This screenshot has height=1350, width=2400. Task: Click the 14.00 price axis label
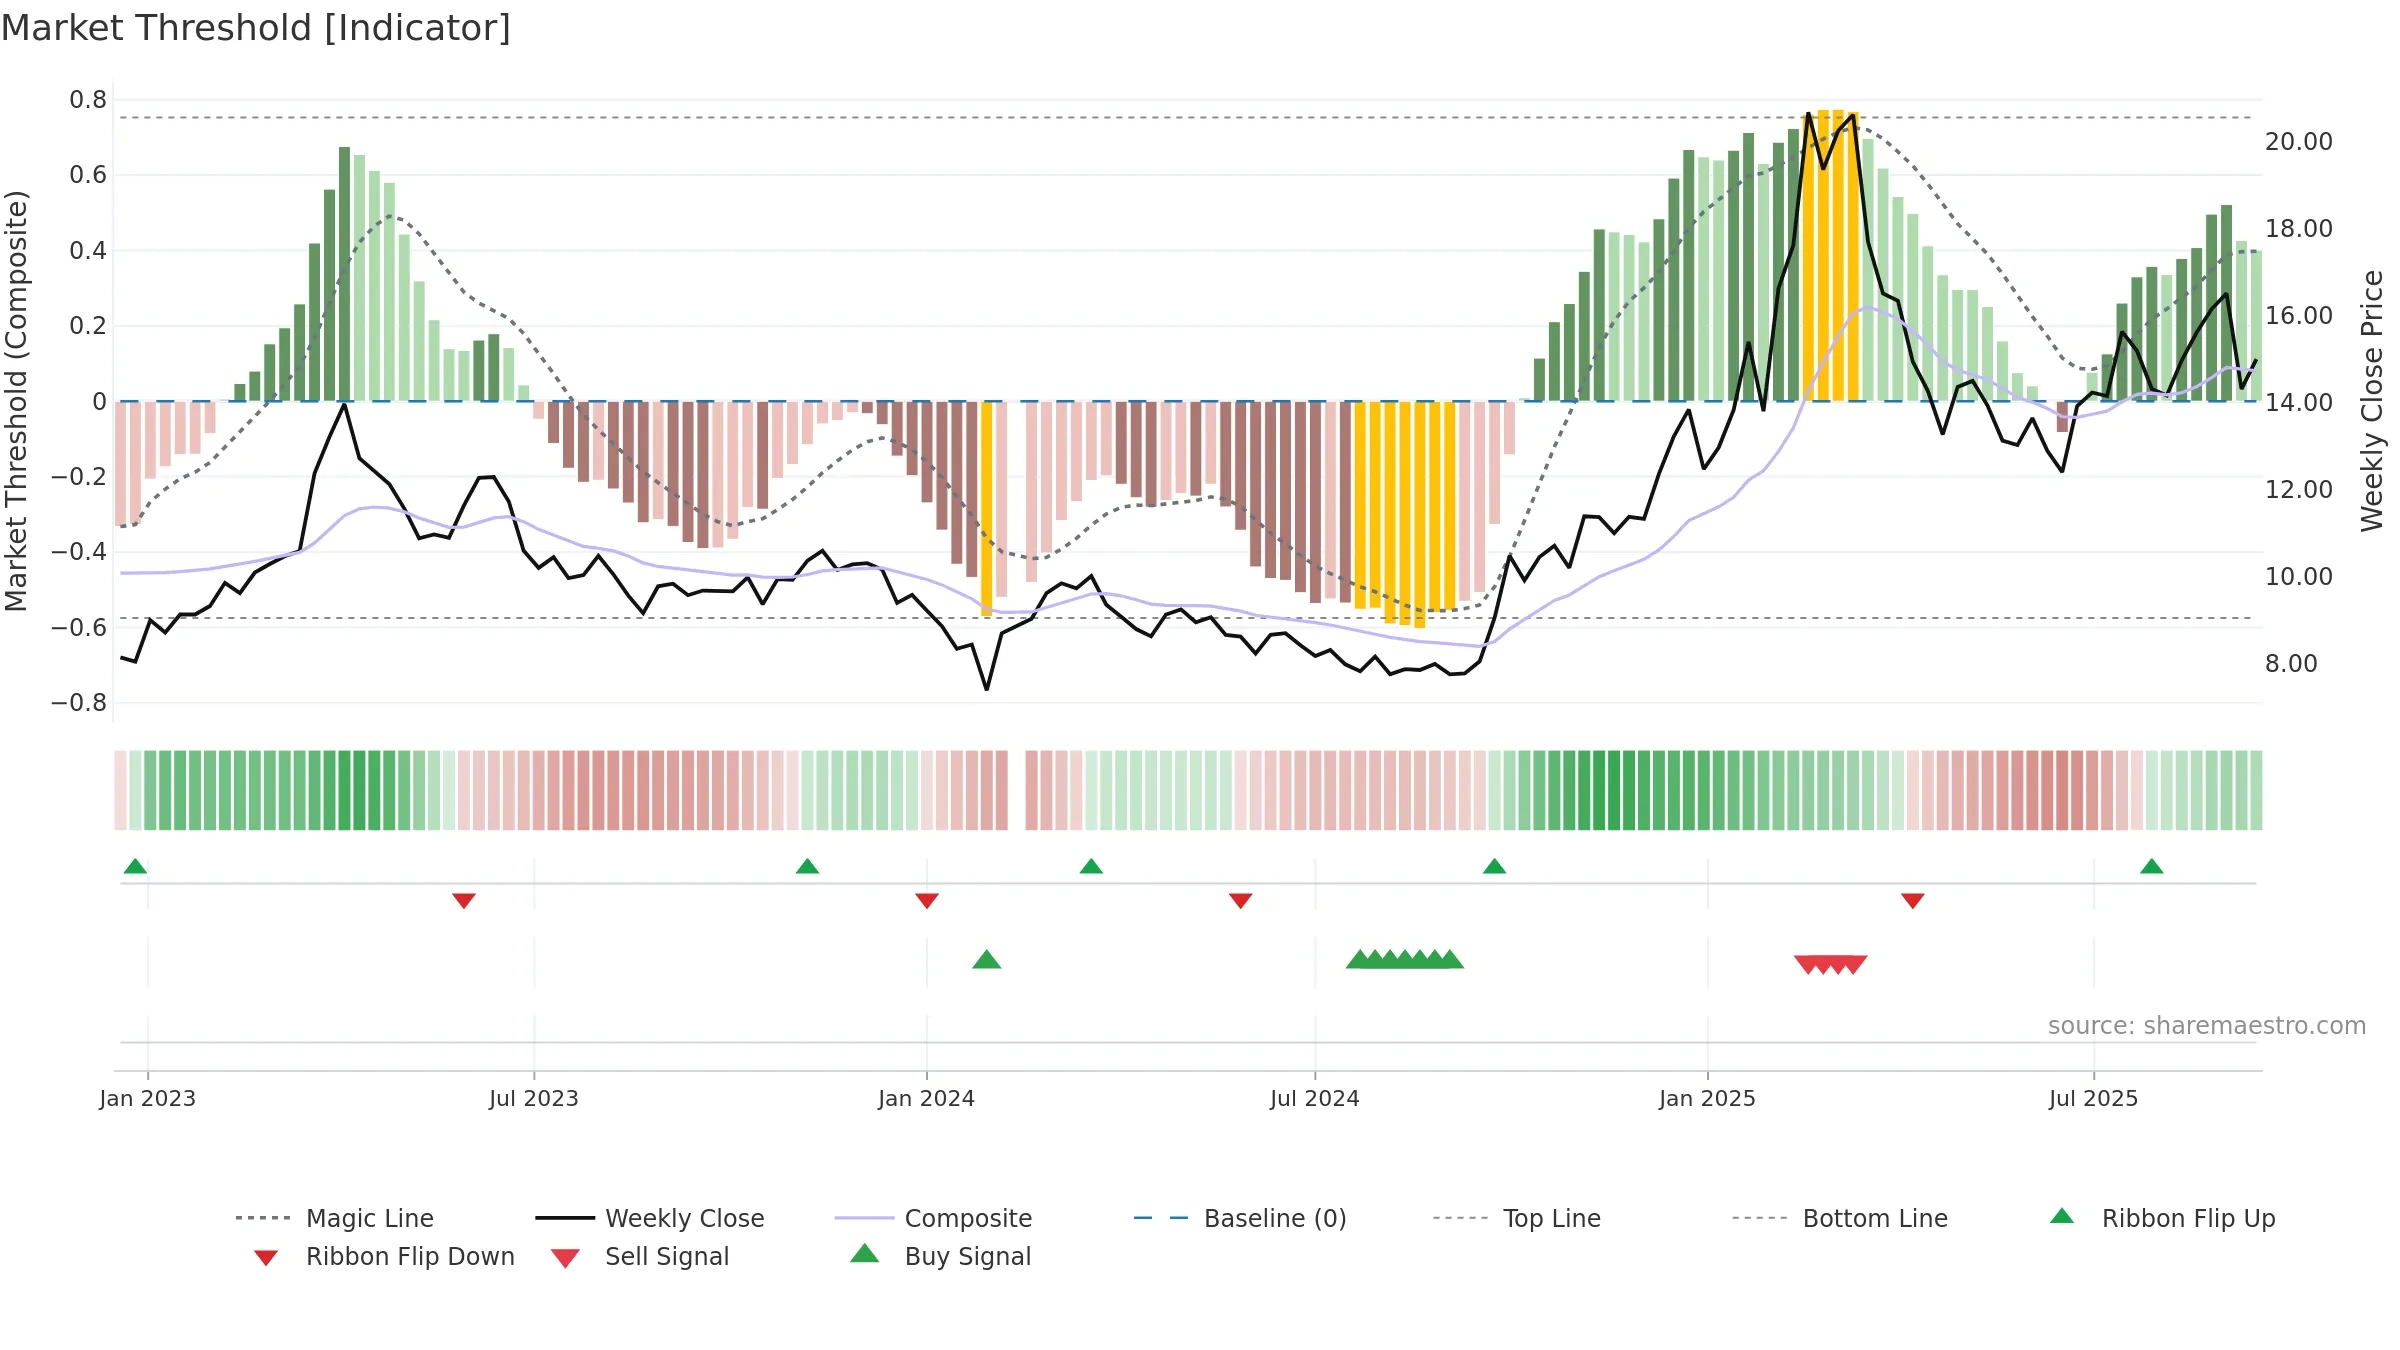click(2299, 403)
